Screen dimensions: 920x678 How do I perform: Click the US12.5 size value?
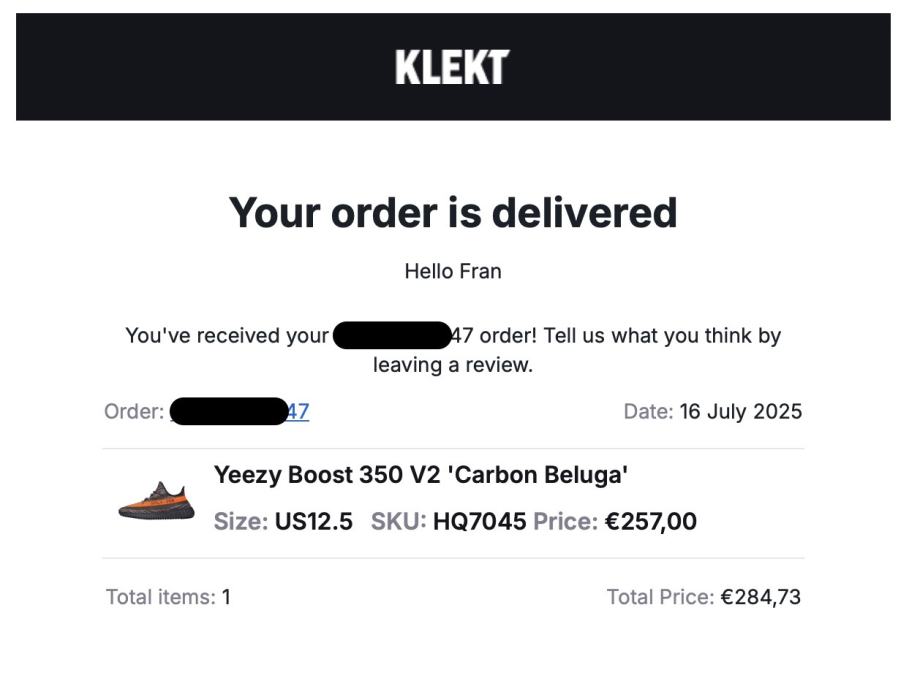click(x=313, y=521)
